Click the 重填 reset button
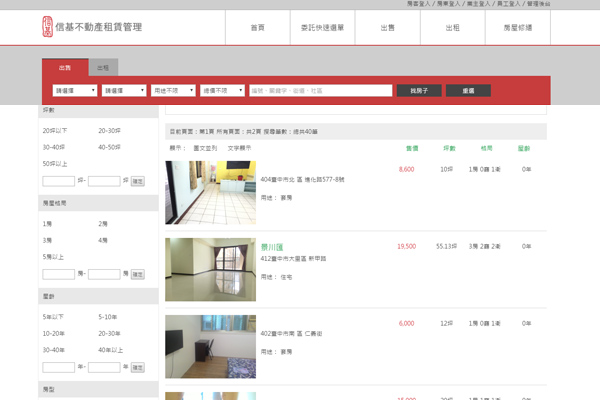The width and height of the screenshot is (600, 400). [x=468, y=91]
